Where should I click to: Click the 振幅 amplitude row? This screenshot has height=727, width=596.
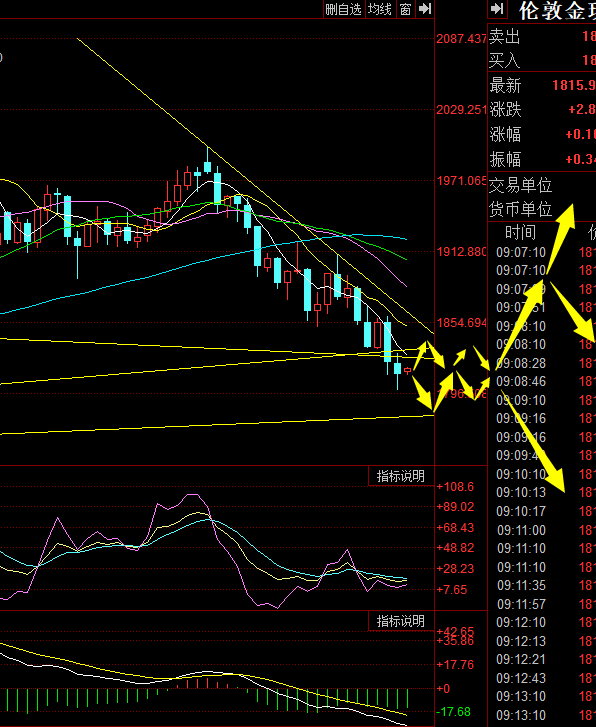[x=542, y=159]
